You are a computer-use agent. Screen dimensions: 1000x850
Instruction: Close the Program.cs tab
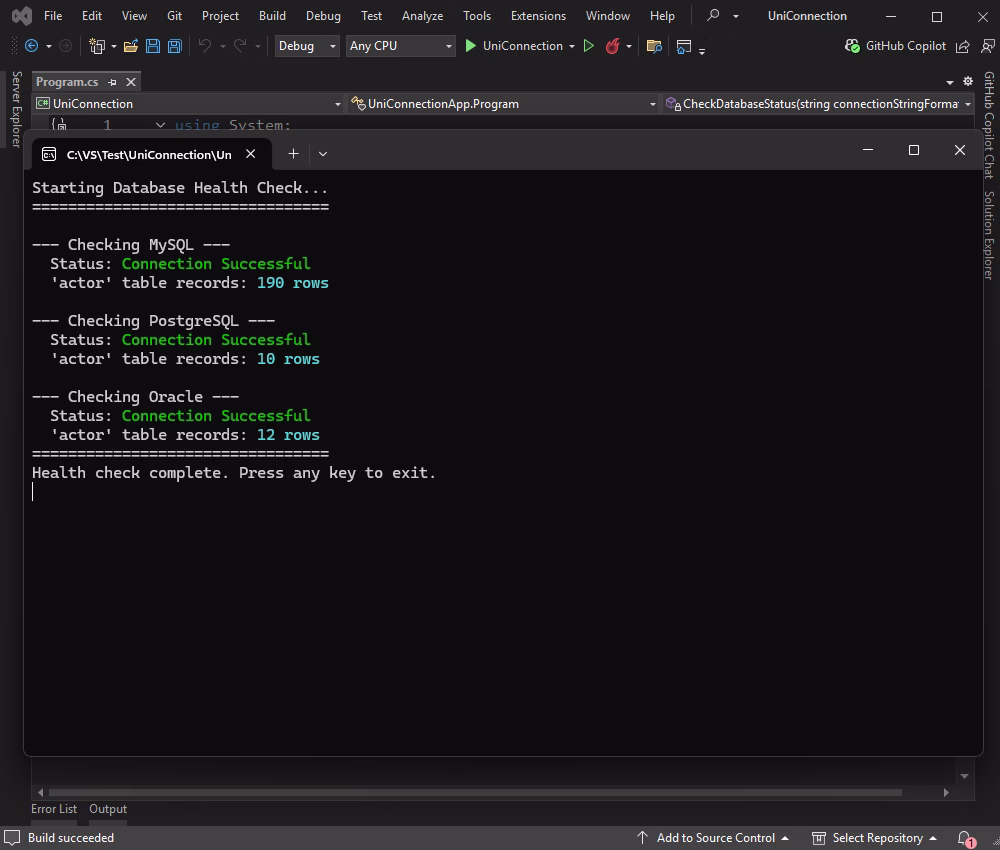point(131,82)
